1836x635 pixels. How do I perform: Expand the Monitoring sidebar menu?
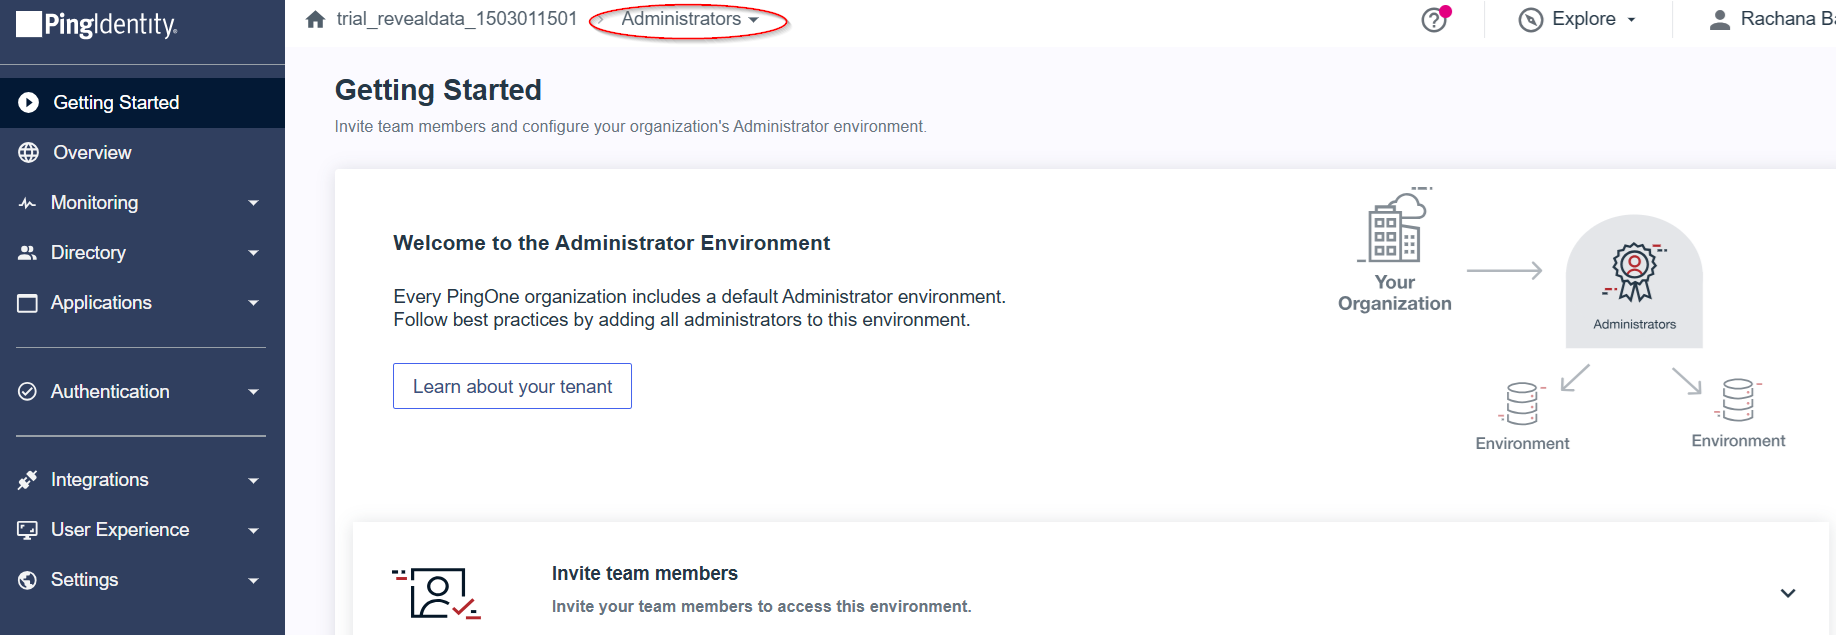pyautogui.click(x=140, y=203)
